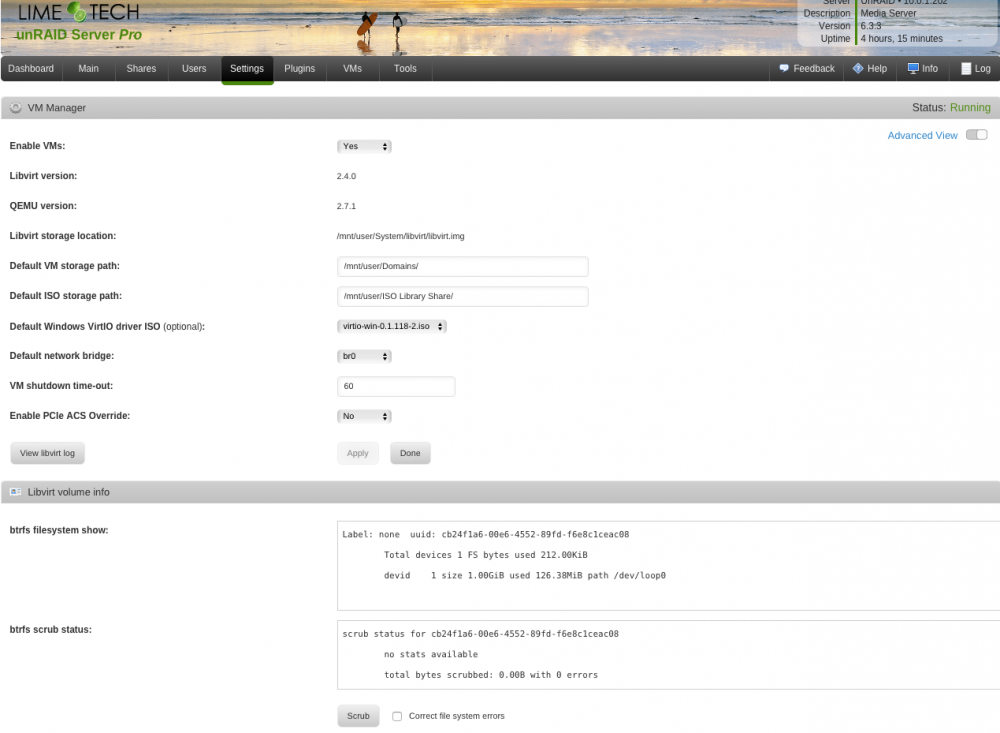Focus the Default VM storage path field

tap(462, 266)
